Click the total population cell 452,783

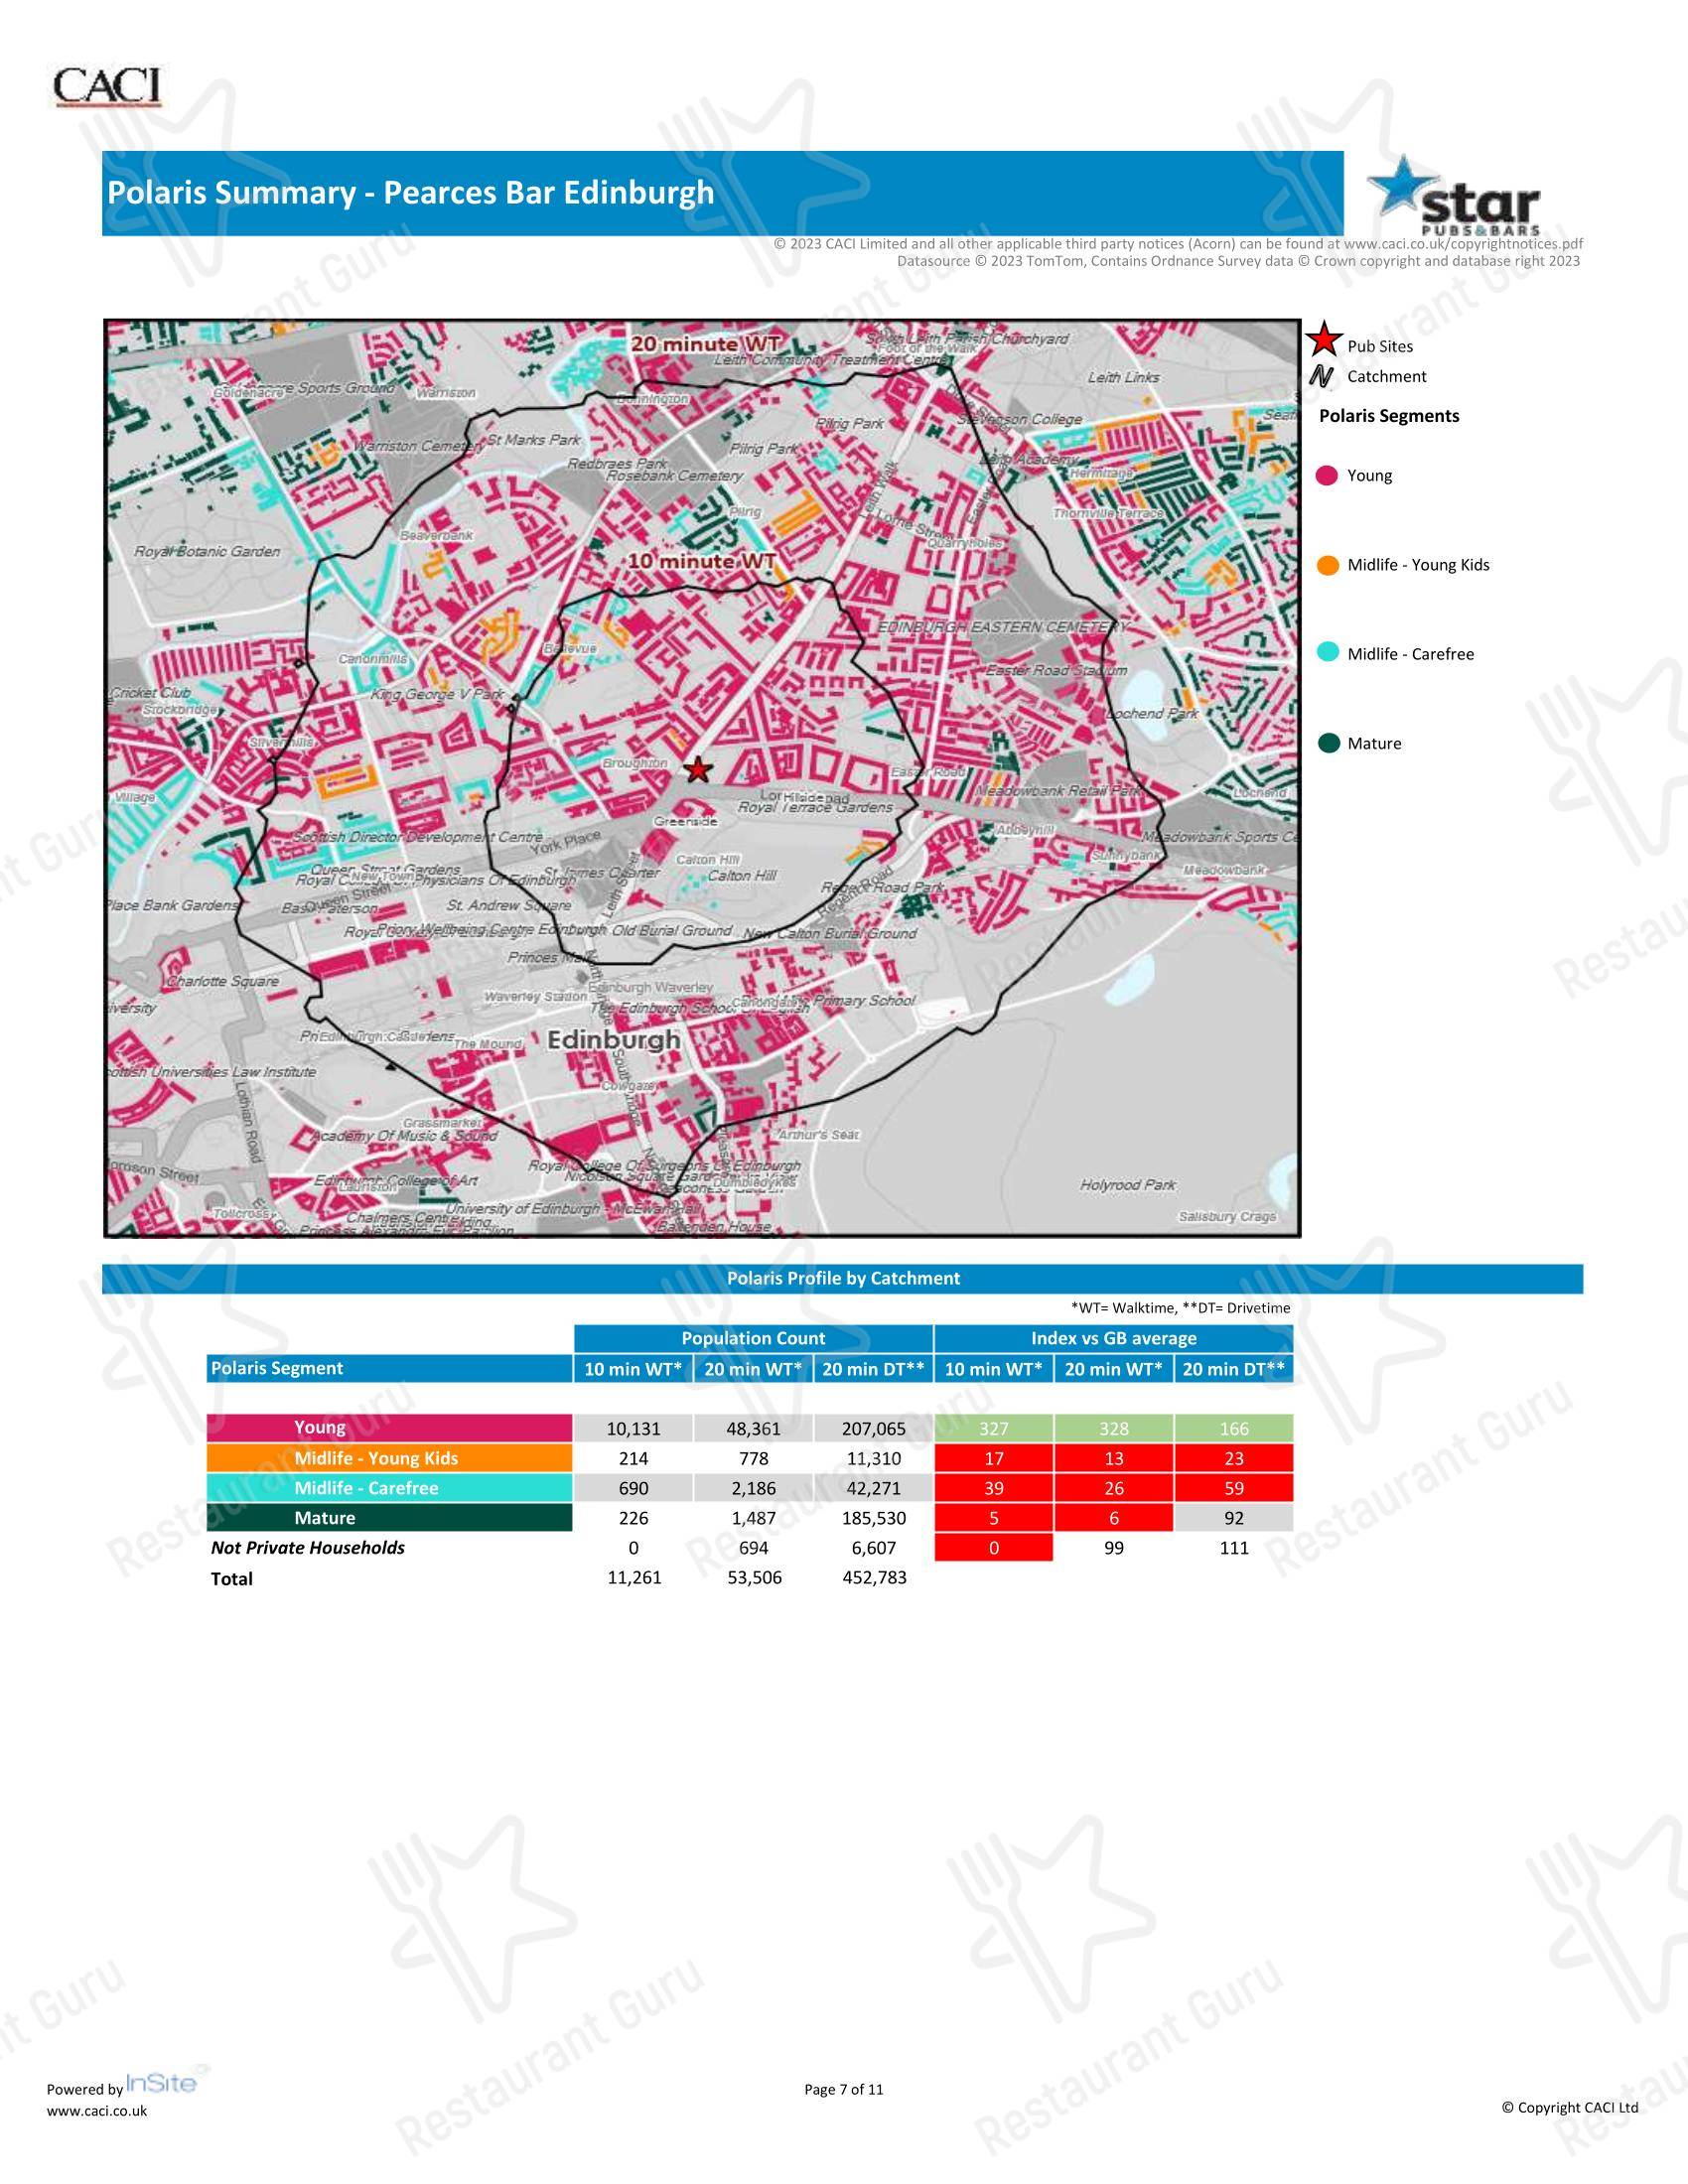pyautogui.click(x=874, y=1578)
